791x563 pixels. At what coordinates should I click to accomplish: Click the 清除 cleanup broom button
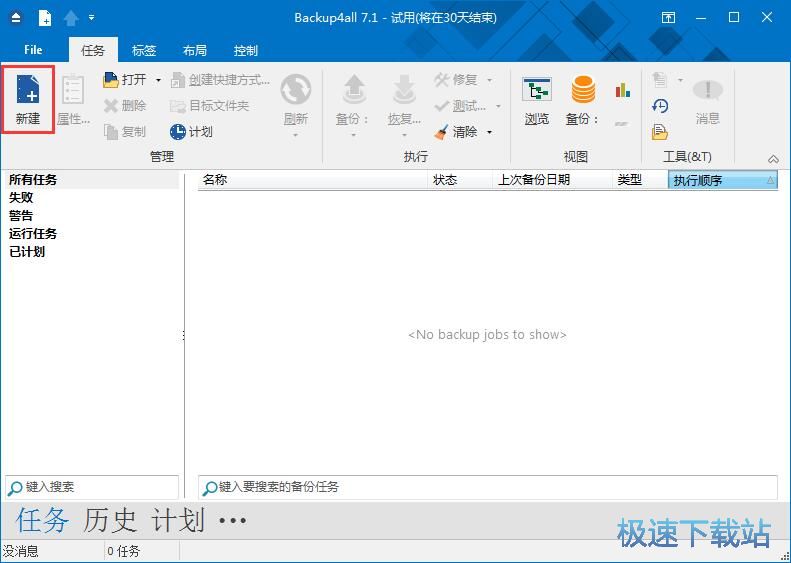click(x=456, y=132)
